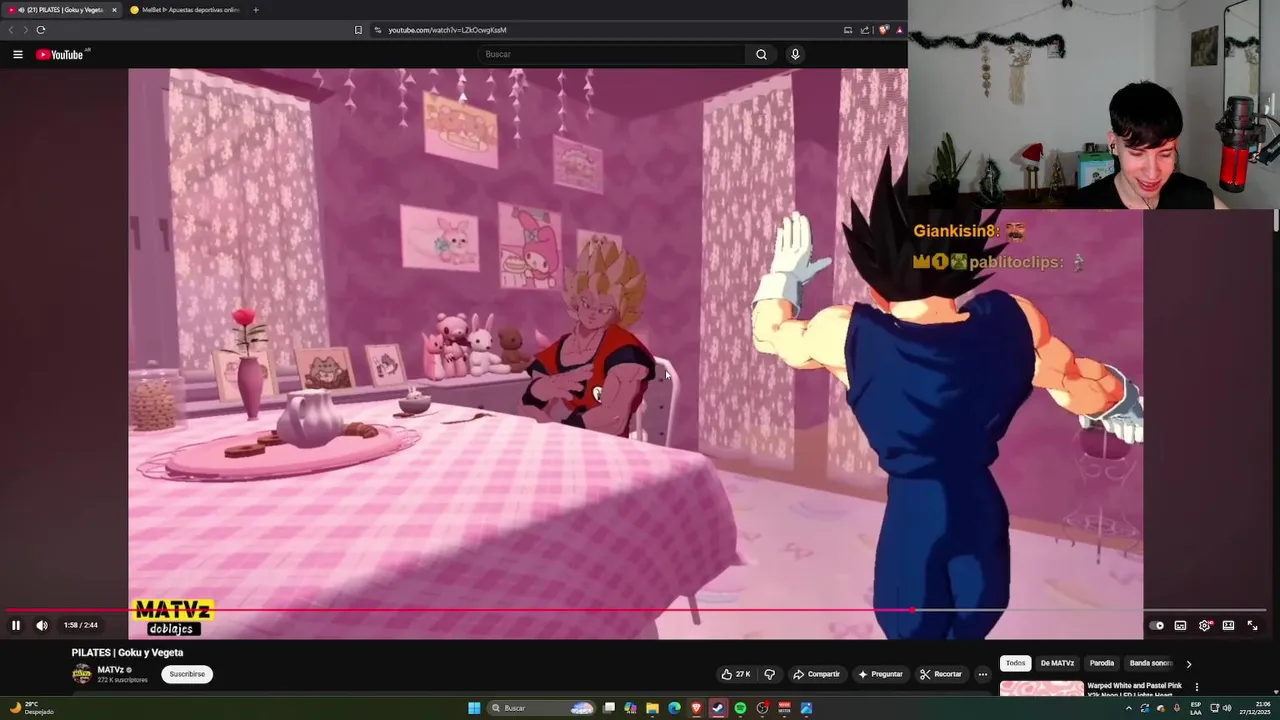Image resolution: width=1280 pixels, height=720 pixels.
Task: Open Steam from the taskbar
Action: [x=718, y=708]
